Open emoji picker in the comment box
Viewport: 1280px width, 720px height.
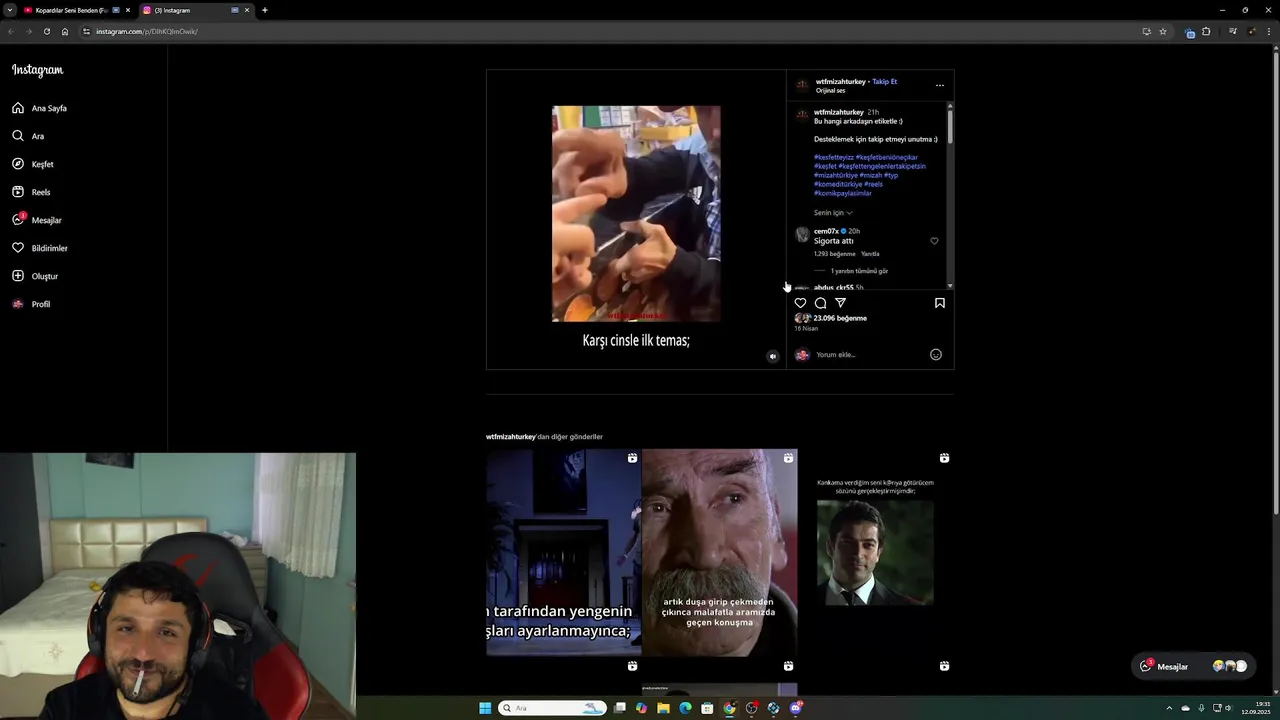(x=936, y=354)
